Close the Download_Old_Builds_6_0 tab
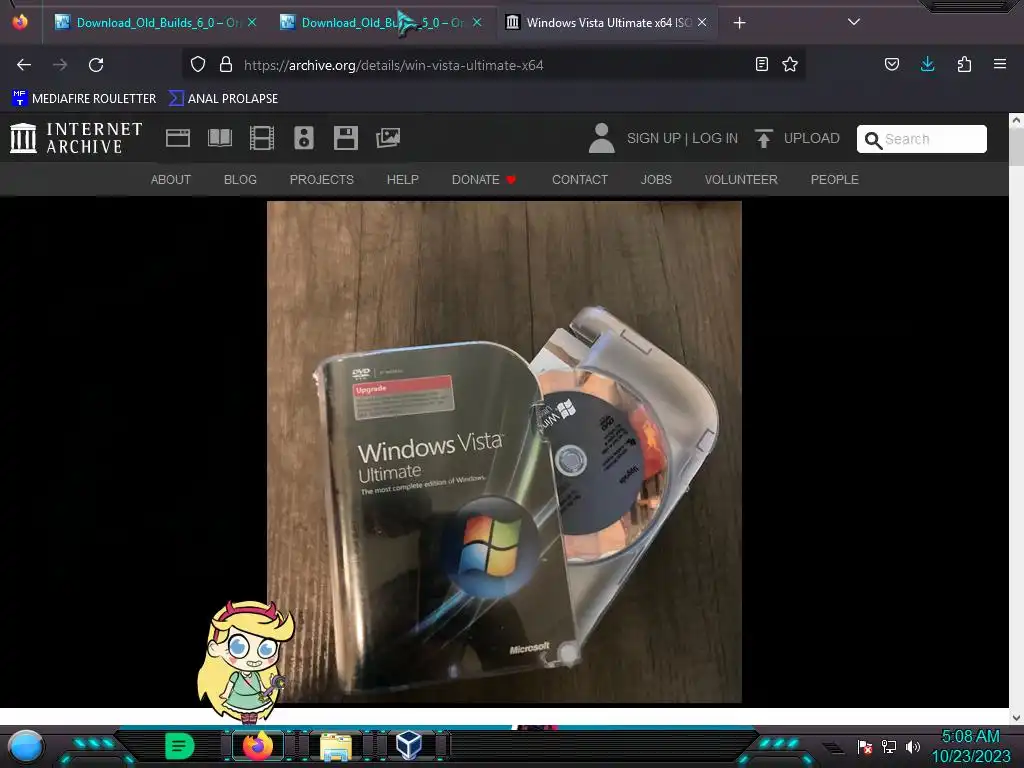The height and width of the screenshot is (768, 1024). [x=252, y=22]
